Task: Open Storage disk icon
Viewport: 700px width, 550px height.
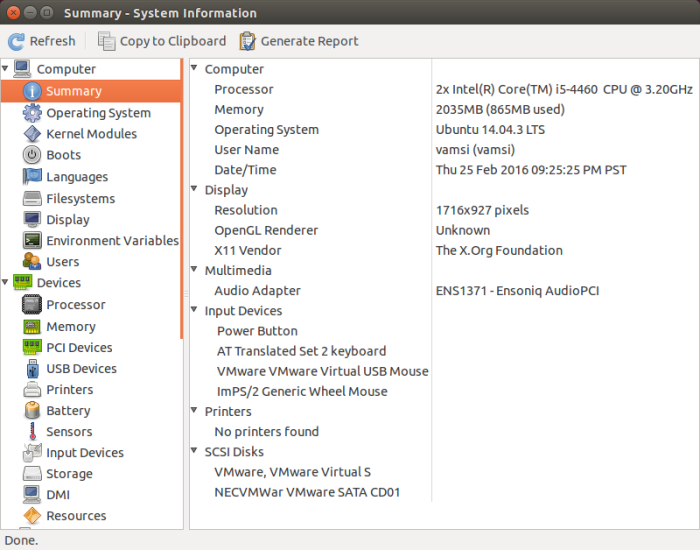Action: pos(32,474)
